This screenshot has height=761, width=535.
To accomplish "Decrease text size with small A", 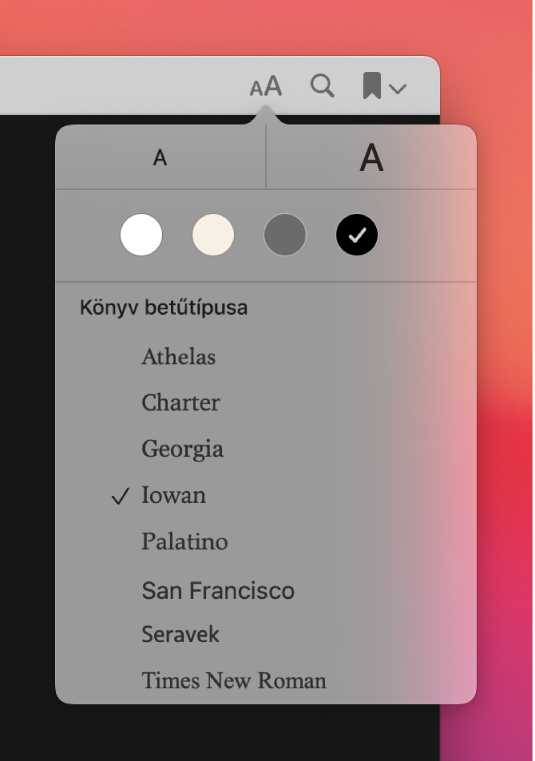I will pos(160,157).
